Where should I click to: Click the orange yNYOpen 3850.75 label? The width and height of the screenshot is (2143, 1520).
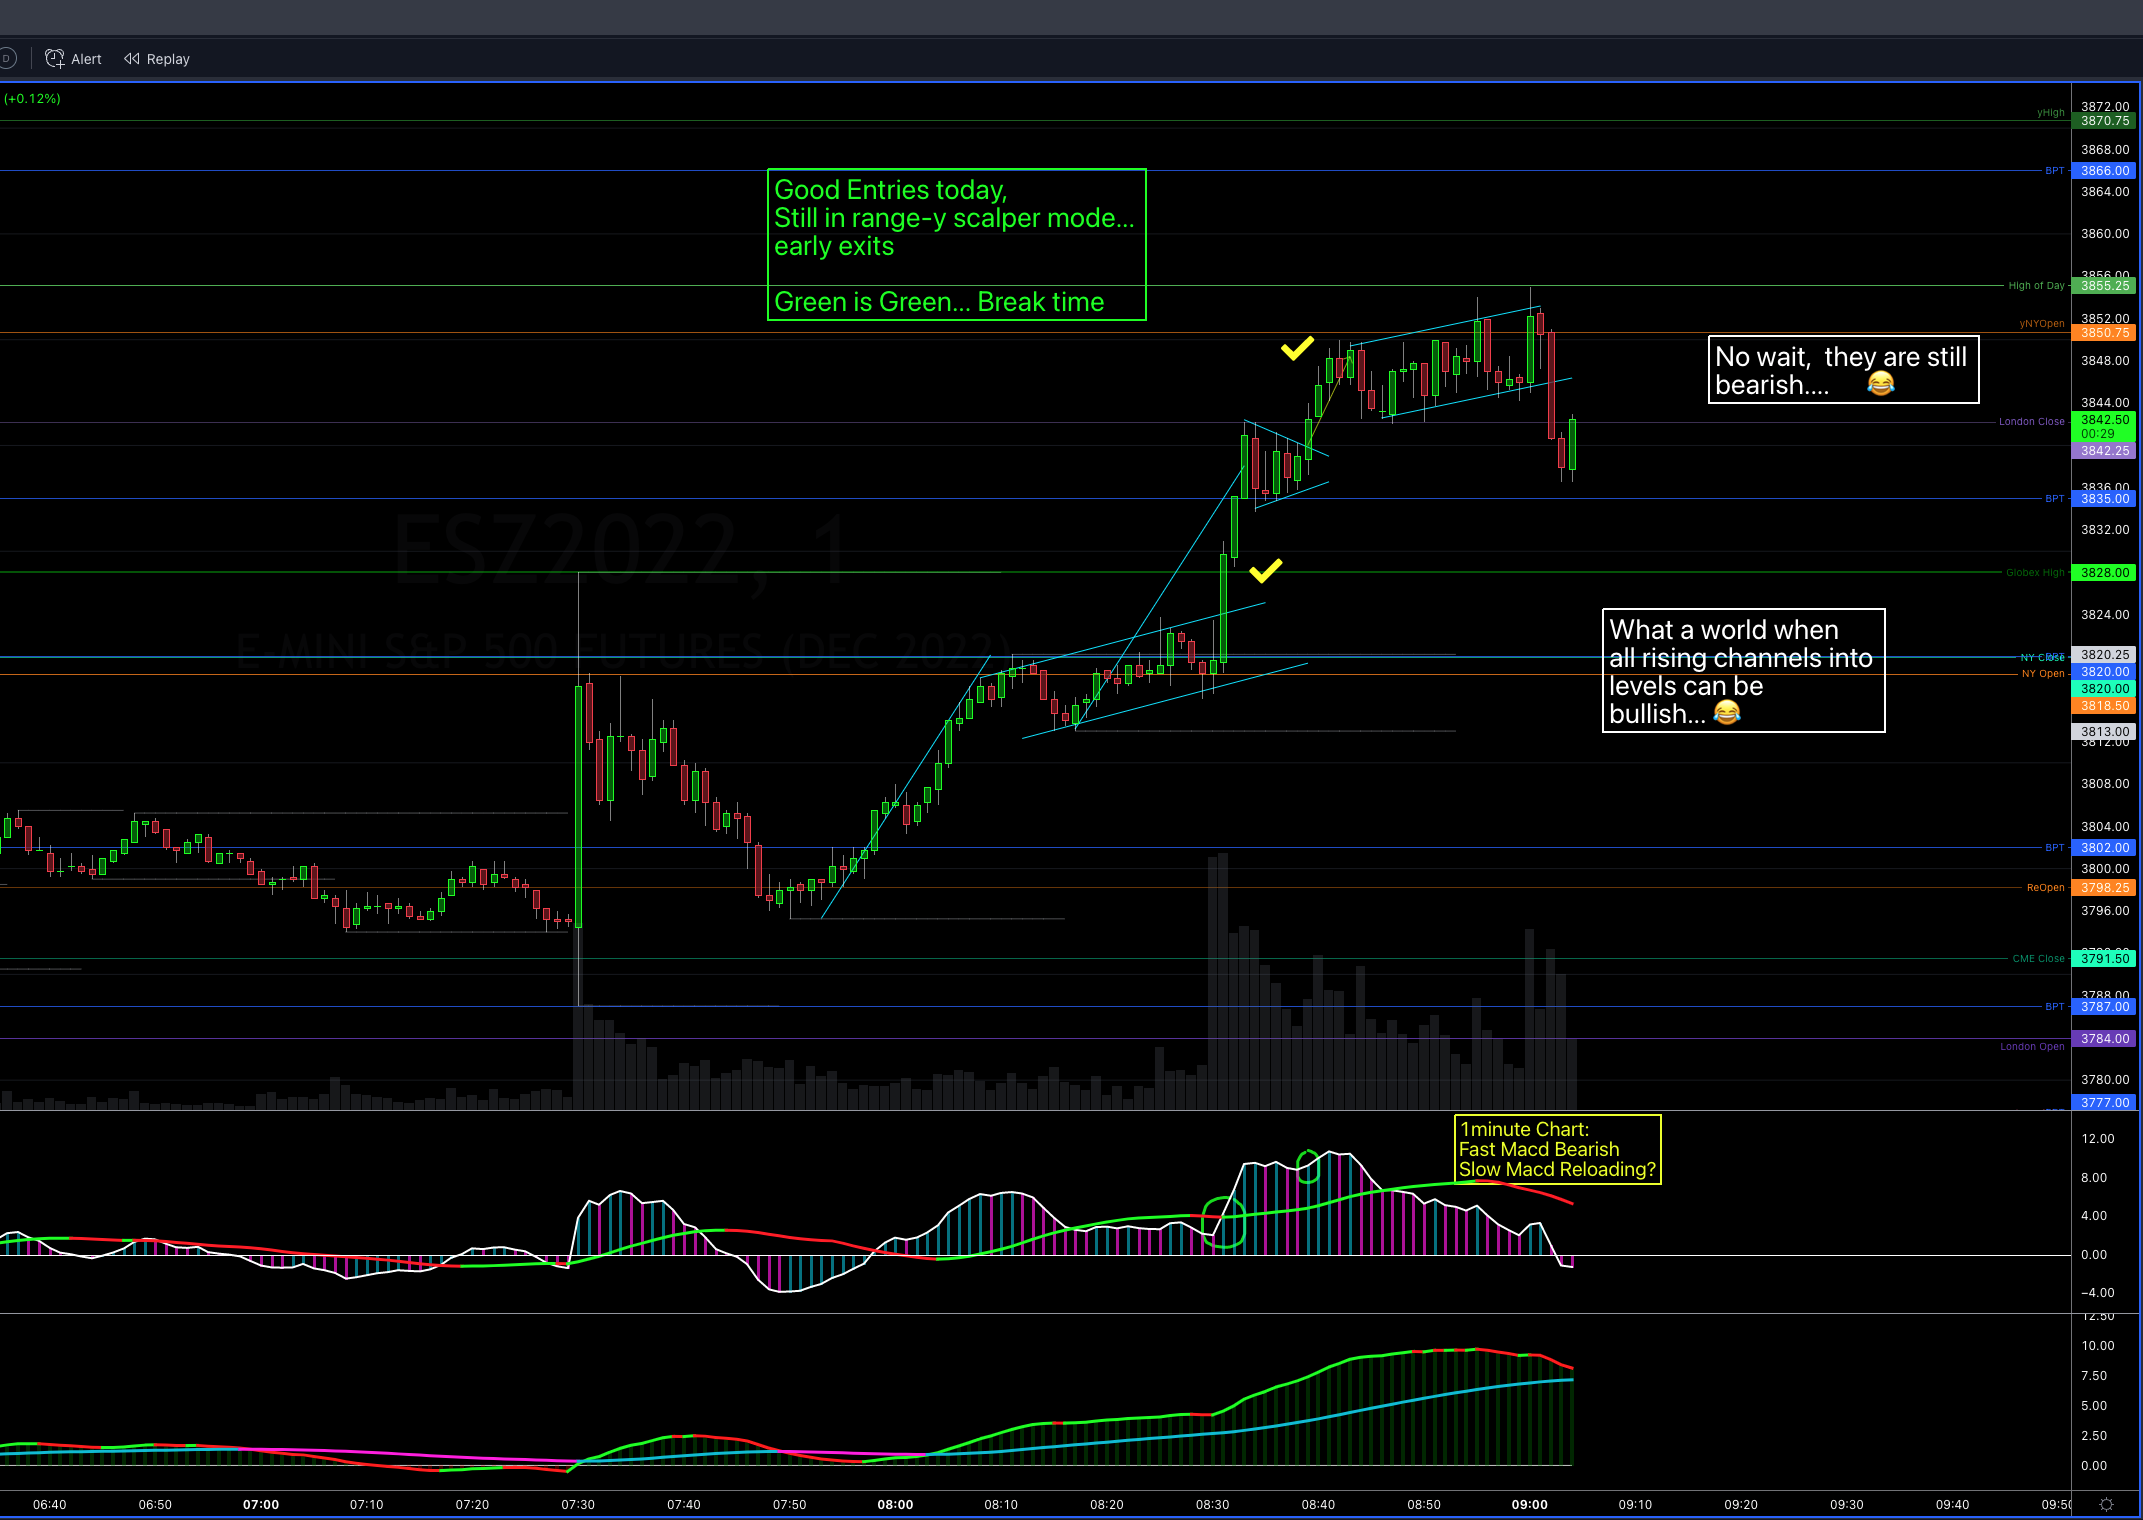tap(2104, 333)
